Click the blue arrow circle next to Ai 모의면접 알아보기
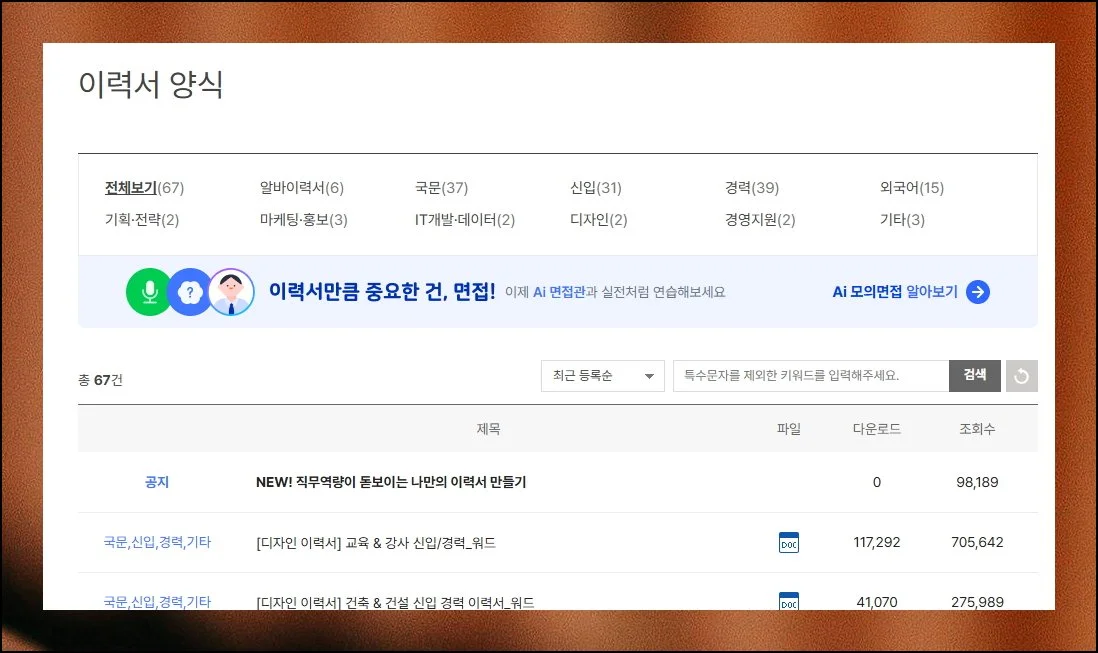Viewport: 1098px width, 653px height. pos(978,292)
